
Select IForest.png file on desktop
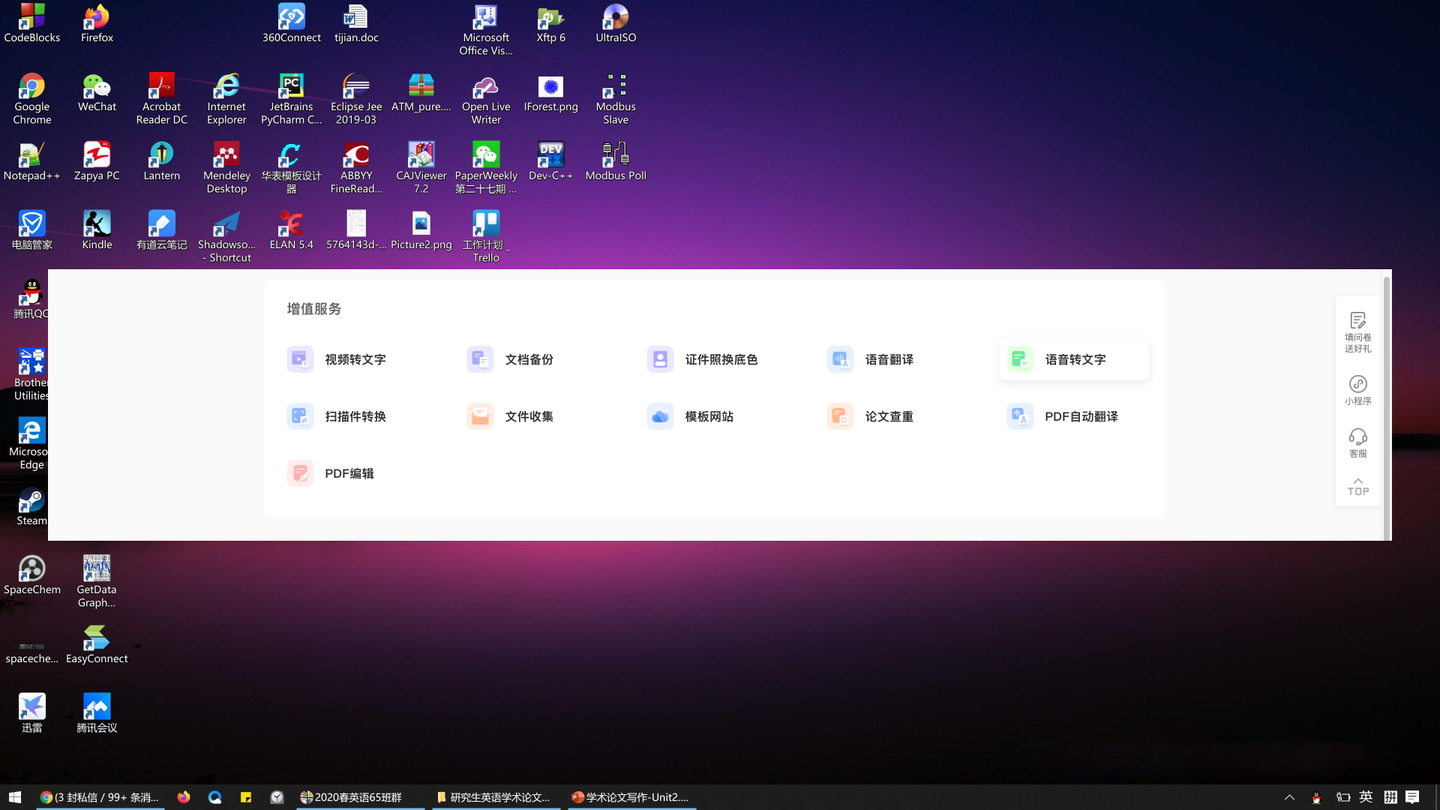(551, 93)
